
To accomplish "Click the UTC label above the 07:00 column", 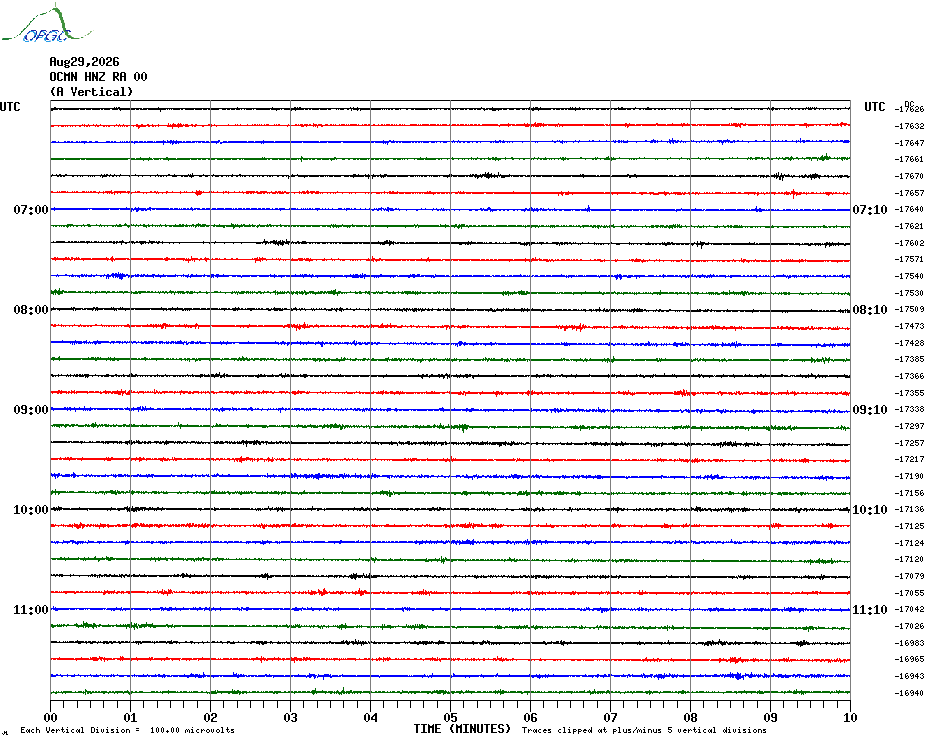I will [10, 107].
